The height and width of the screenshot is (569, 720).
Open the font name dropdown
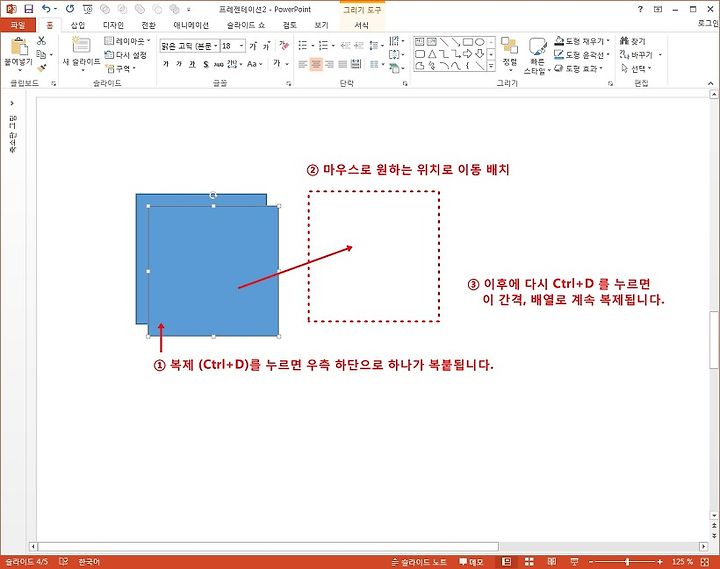click(x=216, y=46)
